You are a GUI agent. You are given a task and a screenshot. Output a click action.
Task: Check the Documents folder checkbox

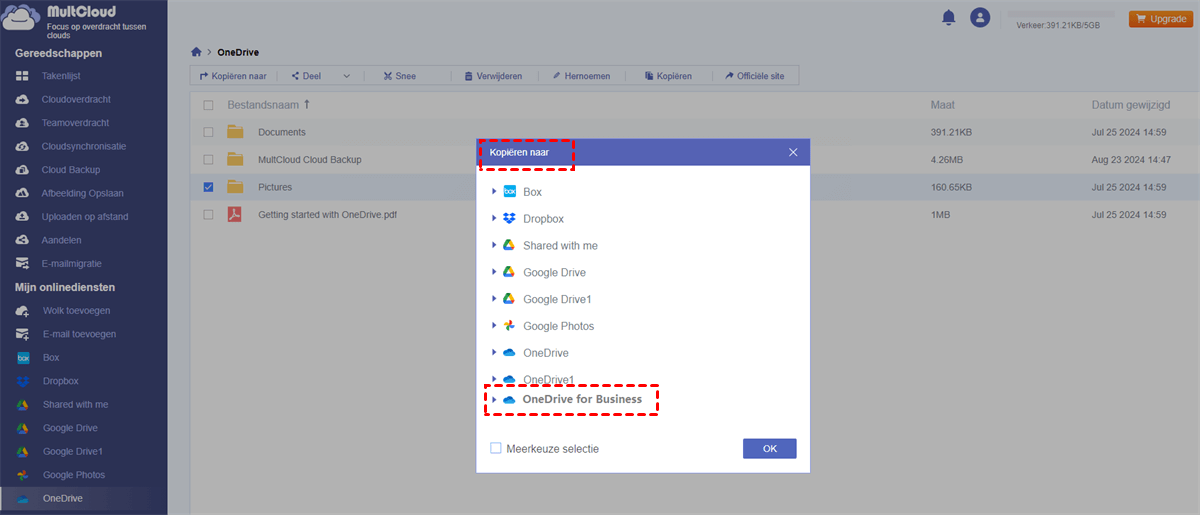tap(208, 132)
